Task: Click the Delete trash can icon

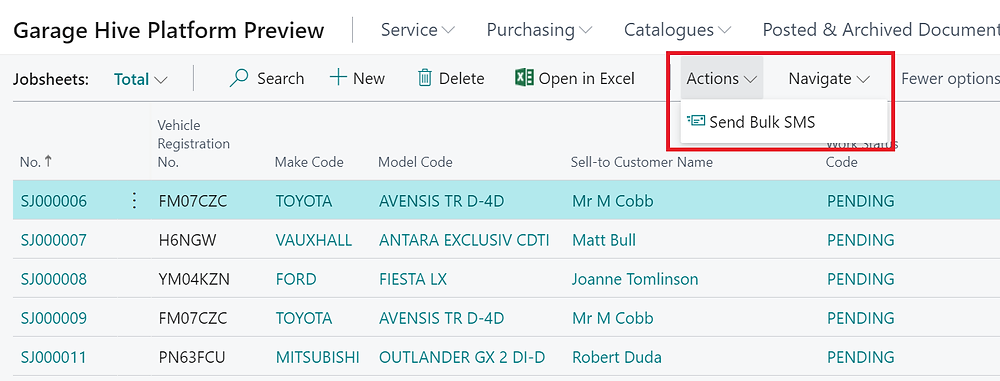Action: coord(425,78)
